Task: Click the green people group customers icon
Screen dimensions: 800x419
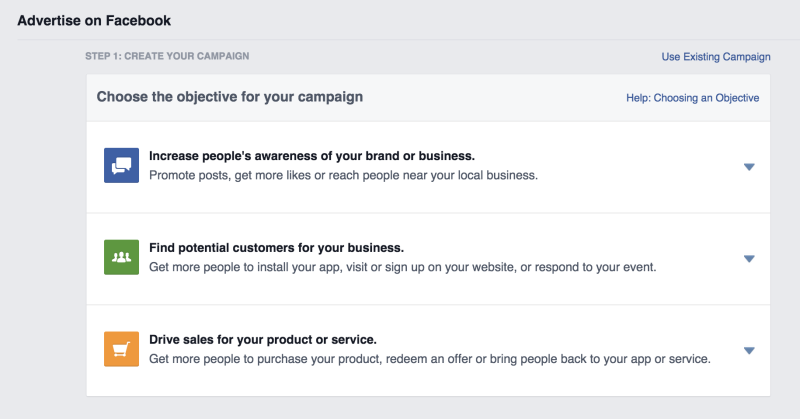Action: 121,257
